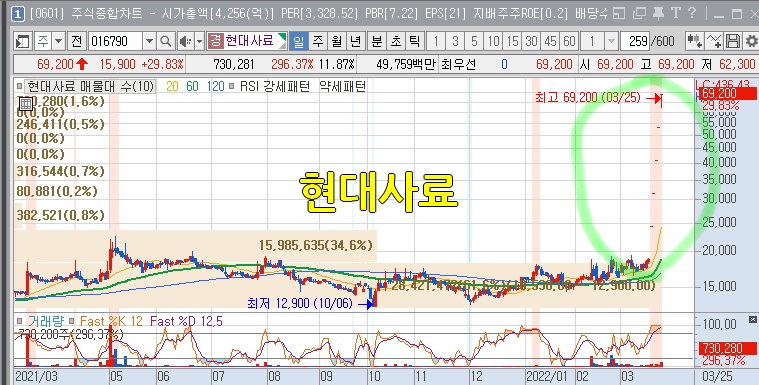Click the 약세패턴 legend label

point(342,87)
